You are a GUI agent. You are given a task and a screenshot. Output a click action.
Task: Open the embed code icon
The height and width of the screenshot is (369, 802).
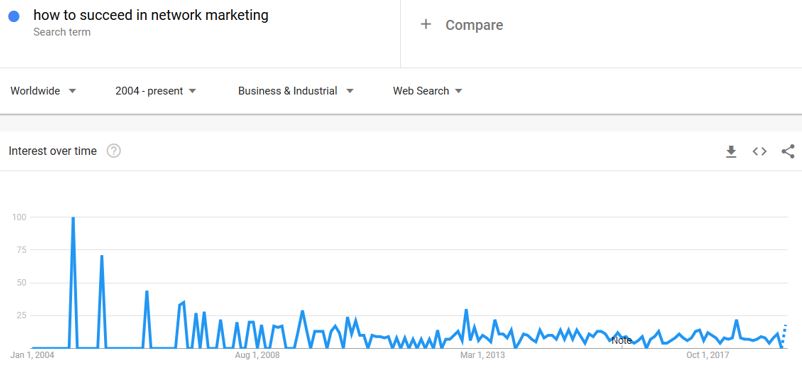click(760, 151)
